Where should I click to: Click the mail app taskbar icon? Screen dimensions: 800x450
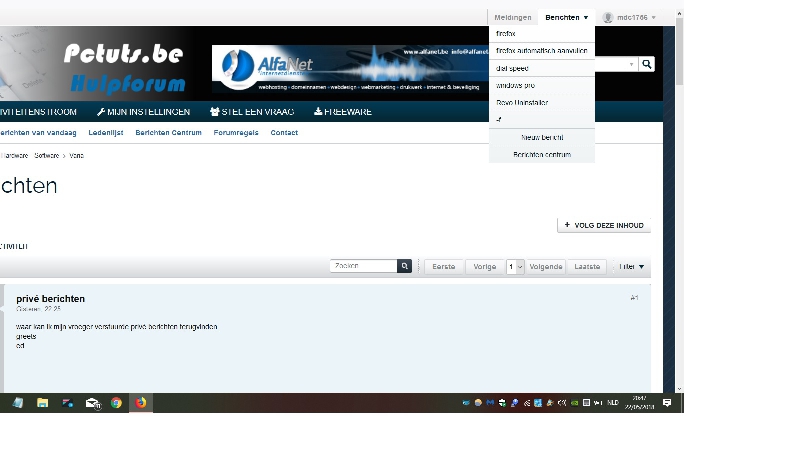pyautogui.click(x=92, y=403)
